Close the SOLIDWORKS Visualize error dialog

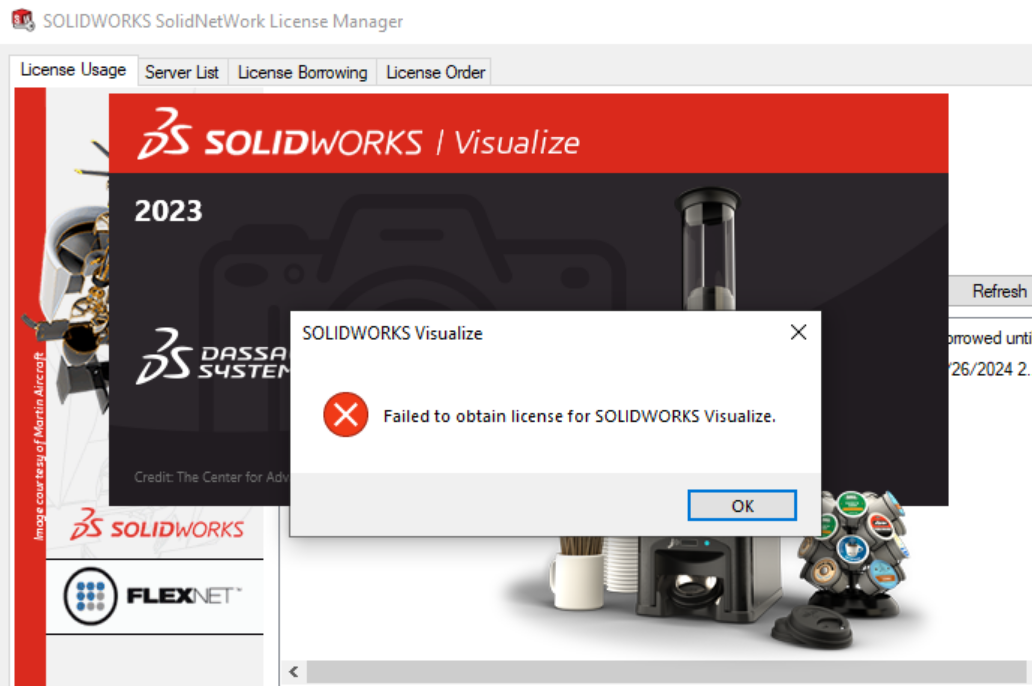[x=798, y=332]
